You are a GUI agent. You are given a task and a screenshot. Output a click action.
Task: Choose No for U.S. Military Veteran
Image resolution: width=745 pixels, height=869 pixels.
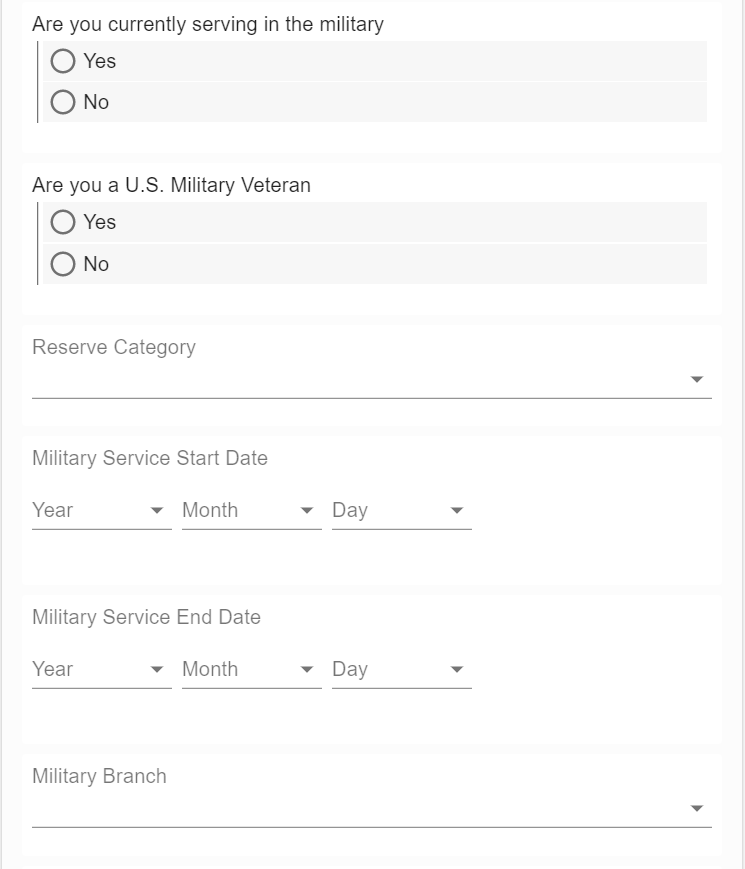[x=63, y=264]
